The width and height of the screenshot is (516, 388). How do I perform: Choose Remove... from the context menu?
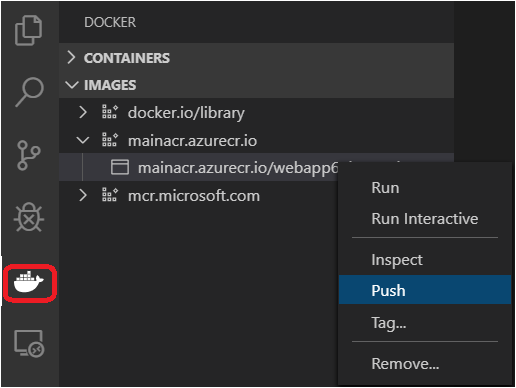425,363
